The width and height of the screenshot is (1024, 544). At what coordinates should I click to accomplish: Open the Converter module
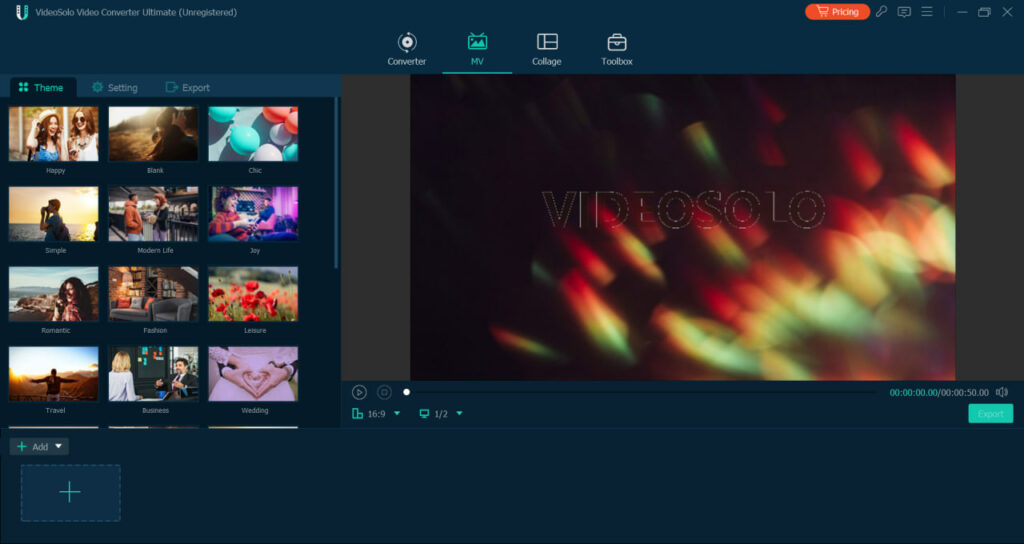click(x=406, y=49)
